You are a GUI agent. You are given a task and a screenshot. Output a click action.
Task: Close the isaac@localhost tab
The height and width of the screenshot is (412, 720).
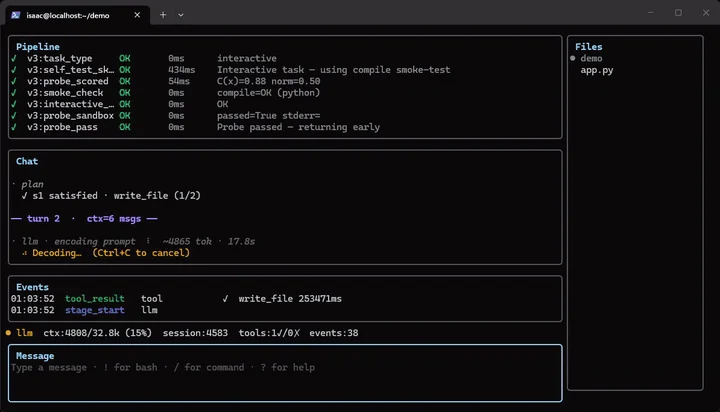(x=137, y=15)
